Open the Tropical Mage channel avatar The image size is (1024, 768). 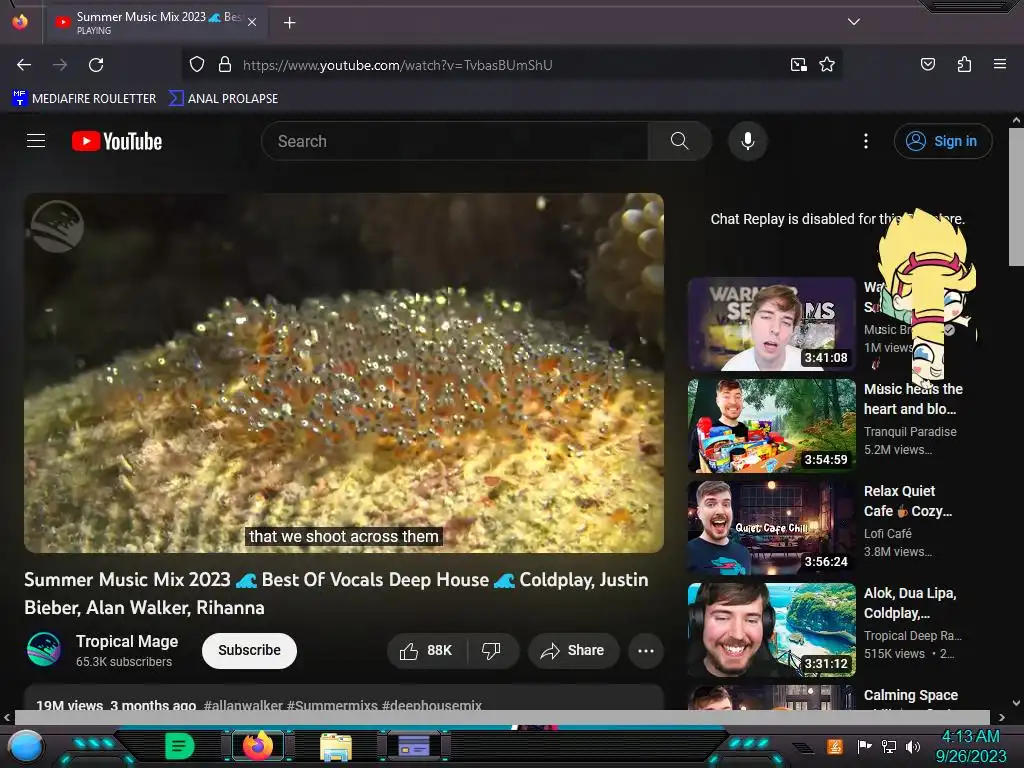44,649
